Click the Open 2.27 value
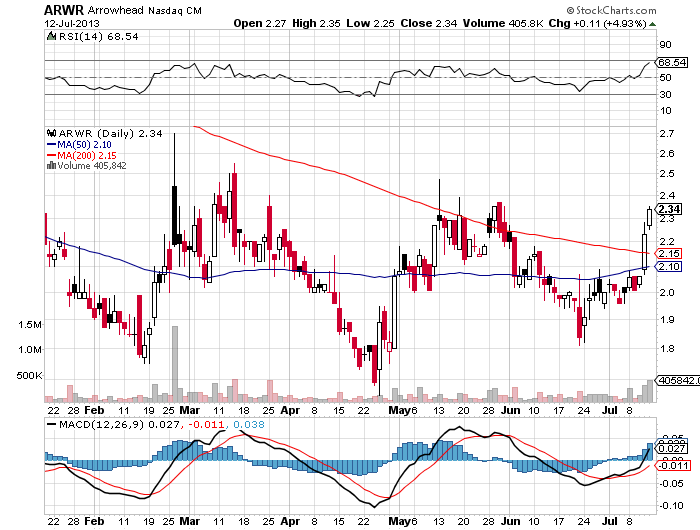Viewport: 700px width, 530px height. pyautogui.click(x=260, y=23)
